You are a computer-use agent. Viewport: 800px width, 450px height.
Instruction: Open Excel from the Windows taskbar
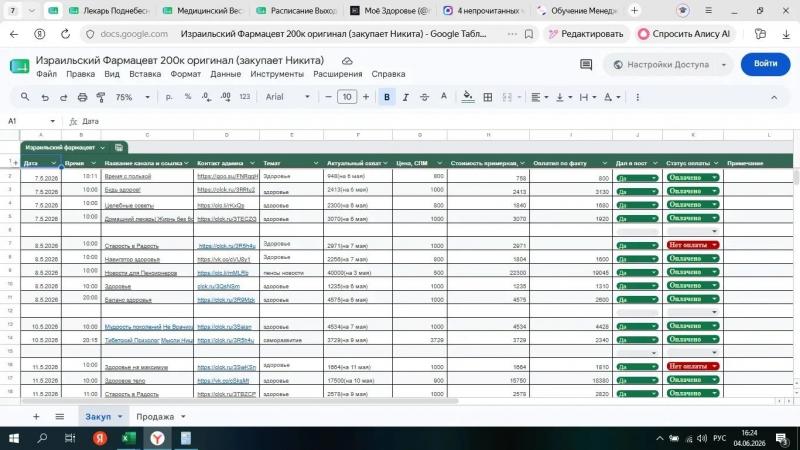click(x=129, y=438)
